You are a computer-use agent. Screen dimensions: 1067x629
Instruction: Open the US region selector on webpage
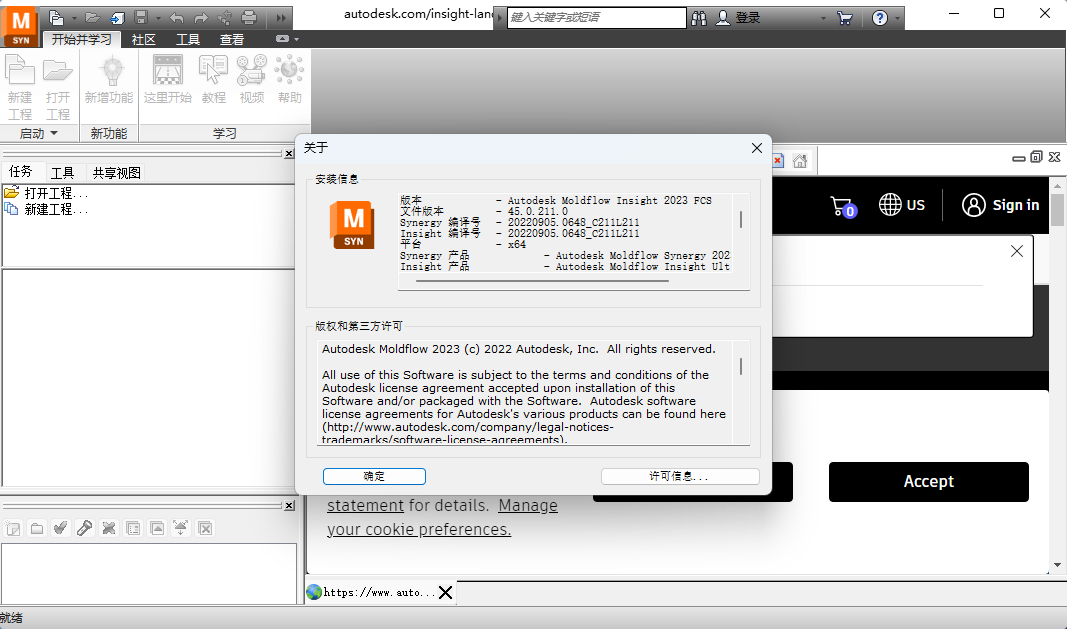click(x=902, y=205)
